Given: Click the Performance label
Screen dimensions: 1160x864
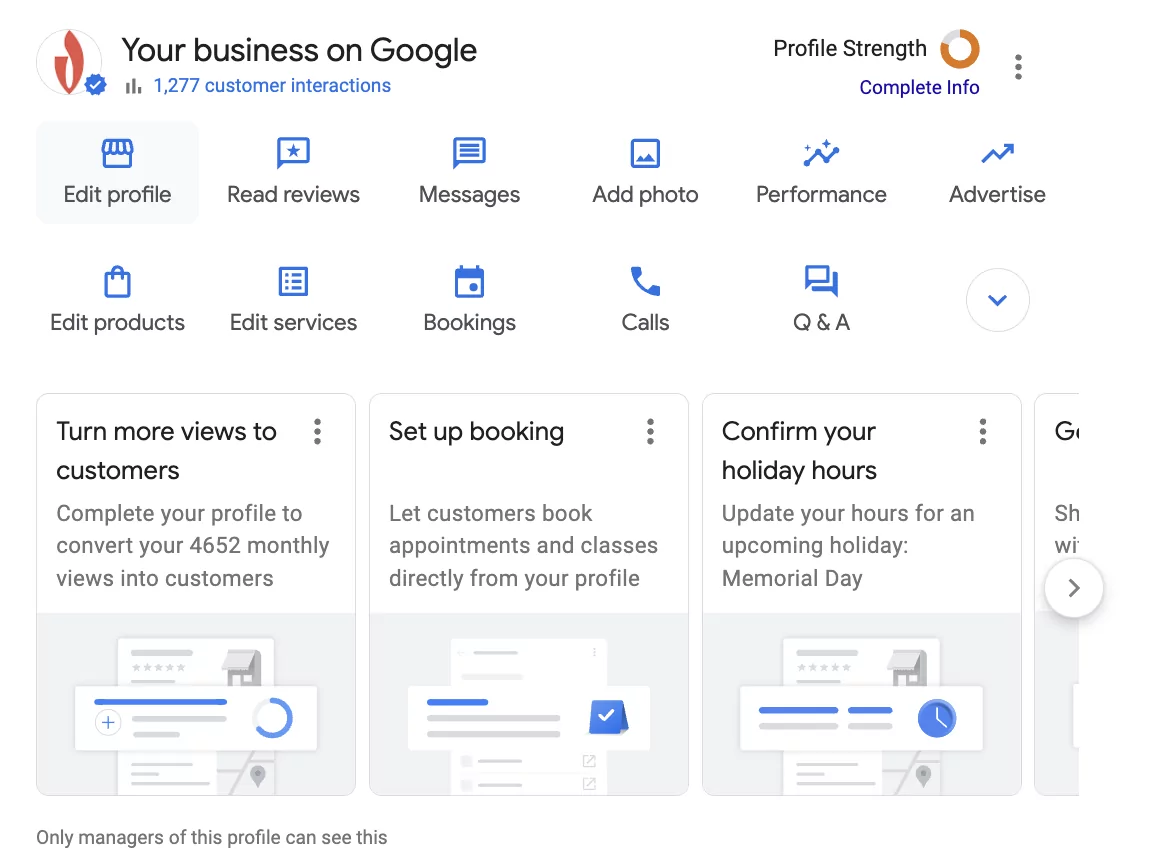Looking at the screenshot, I should (x=821, y=195).
